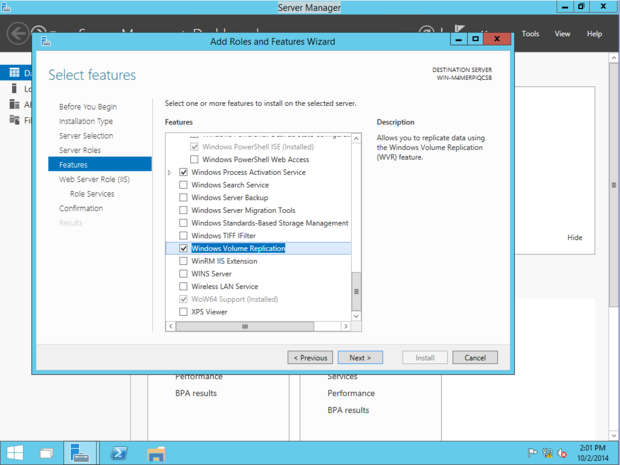The width and height of the screenshot is (620, 465).
Task: Click the features list vertical scrollbar thumb
Action: (x=356, y=291)
